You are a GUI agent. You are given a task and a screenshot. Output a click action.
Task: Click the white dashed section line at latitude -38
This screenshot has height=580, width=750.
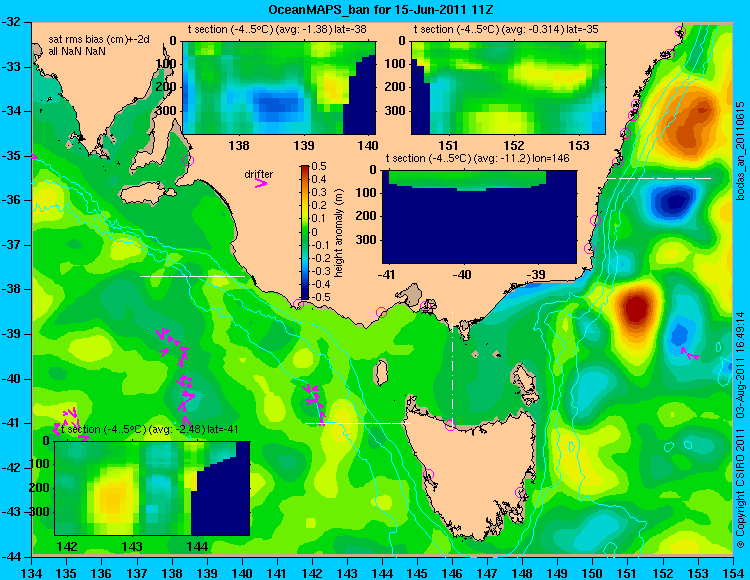[192, 276]
